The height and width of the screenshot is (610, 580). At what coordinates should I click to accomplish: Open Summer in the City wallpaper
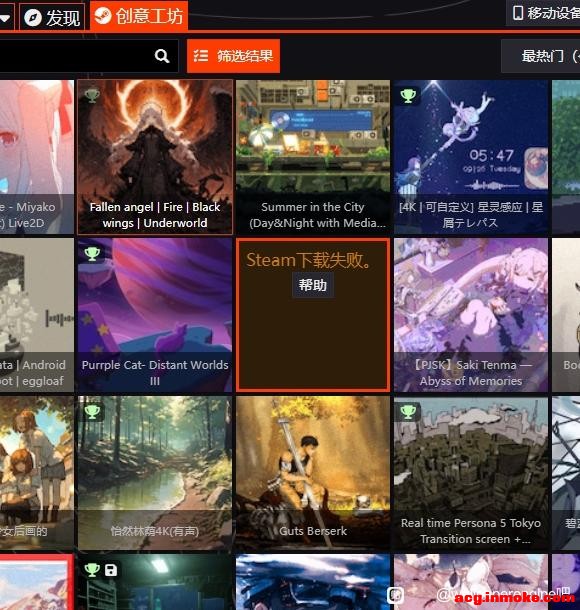(313, 157)
